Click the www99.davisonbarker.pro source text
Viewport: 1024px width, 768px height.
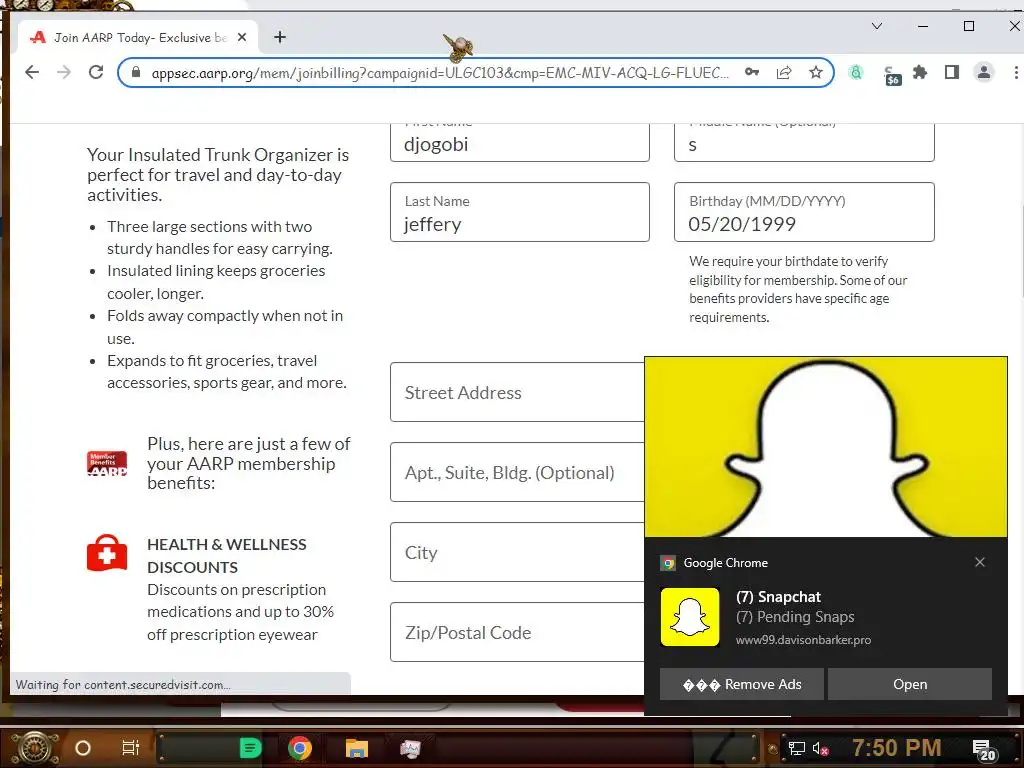[803, 640]
